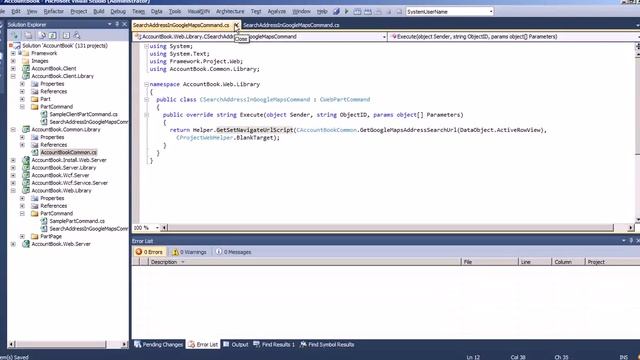Sort Error List by Line column

click(x=535, y=262)
